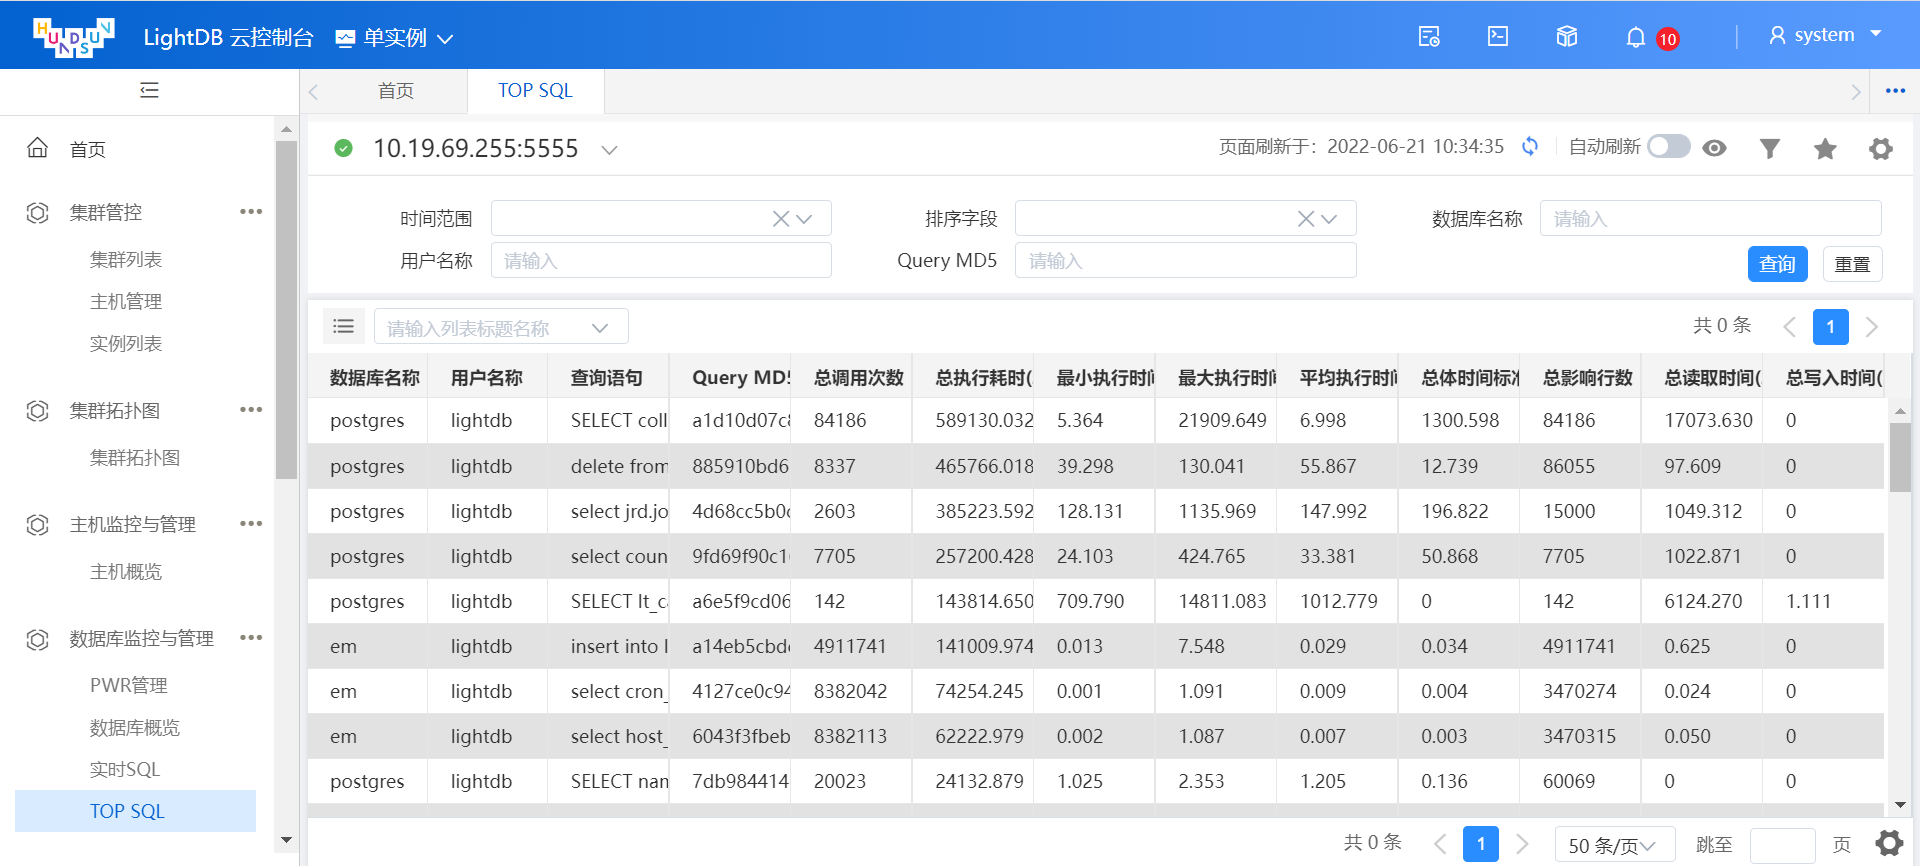1920x866 pixels.
Task: Open 实例列表 in the sidebar
Action: tap(126, 343)
